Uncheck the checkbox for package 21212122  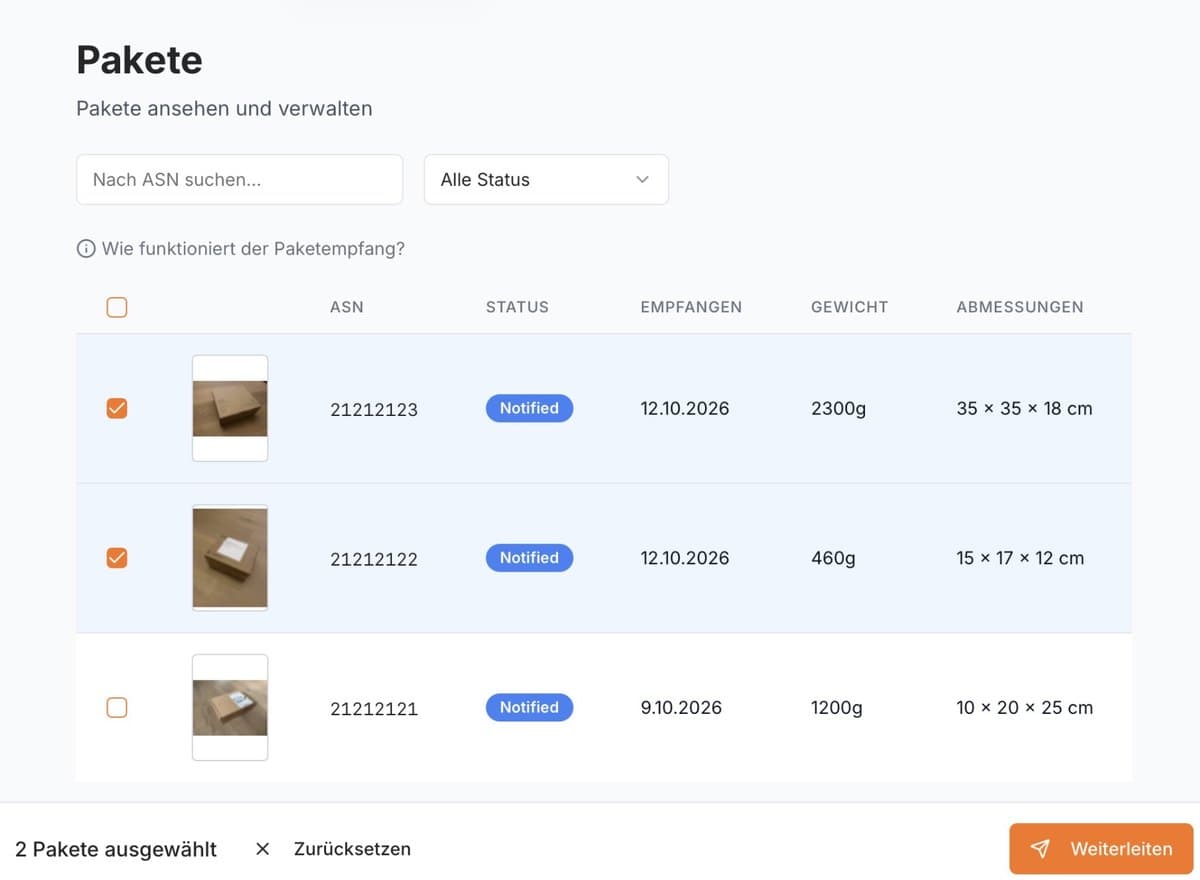point(117,558)
